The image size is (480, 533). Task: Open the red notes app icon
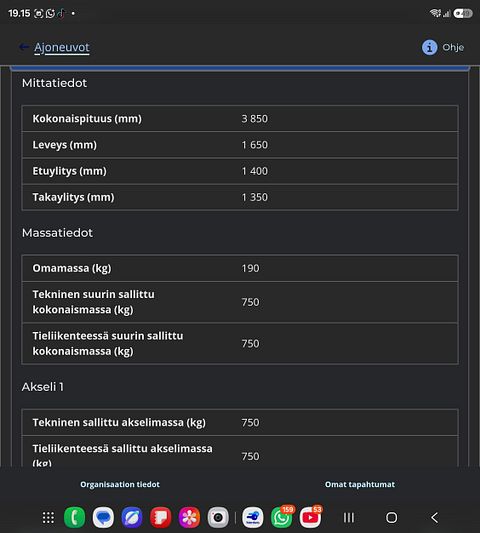[160, 517]
